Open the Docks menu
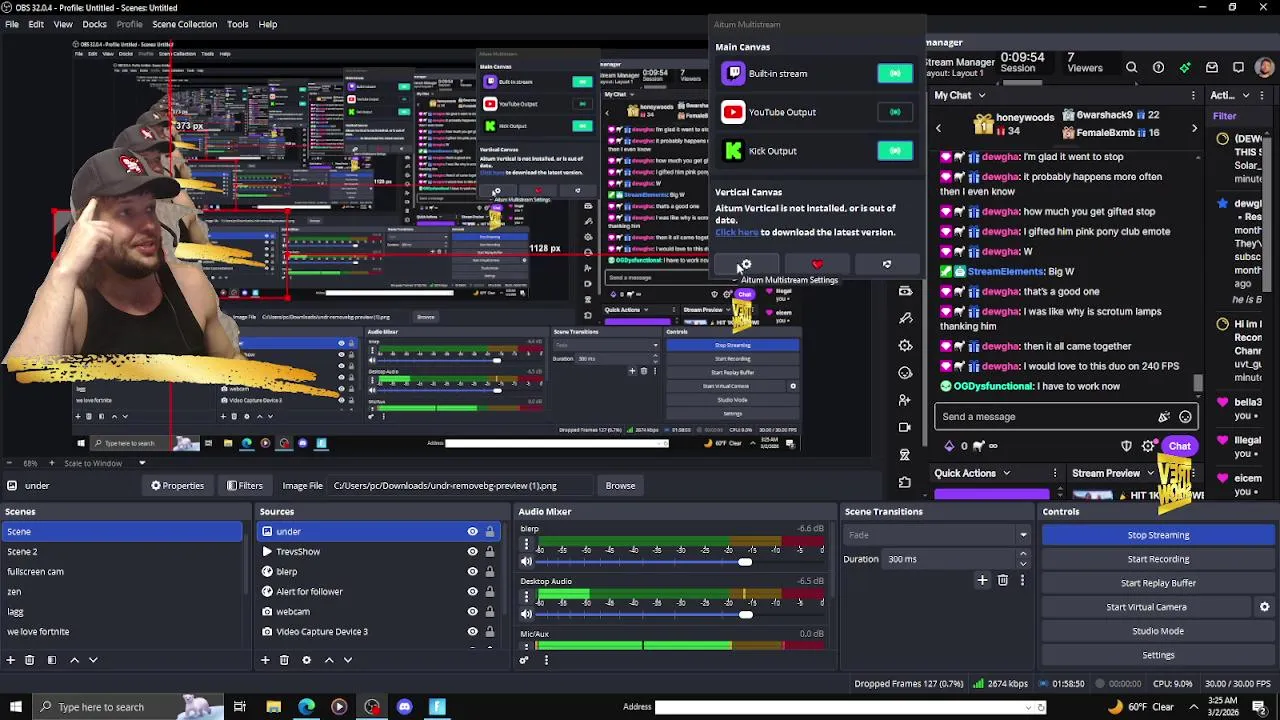Image resolution: width=1280 pixels, height=720 pixels. 94,24
